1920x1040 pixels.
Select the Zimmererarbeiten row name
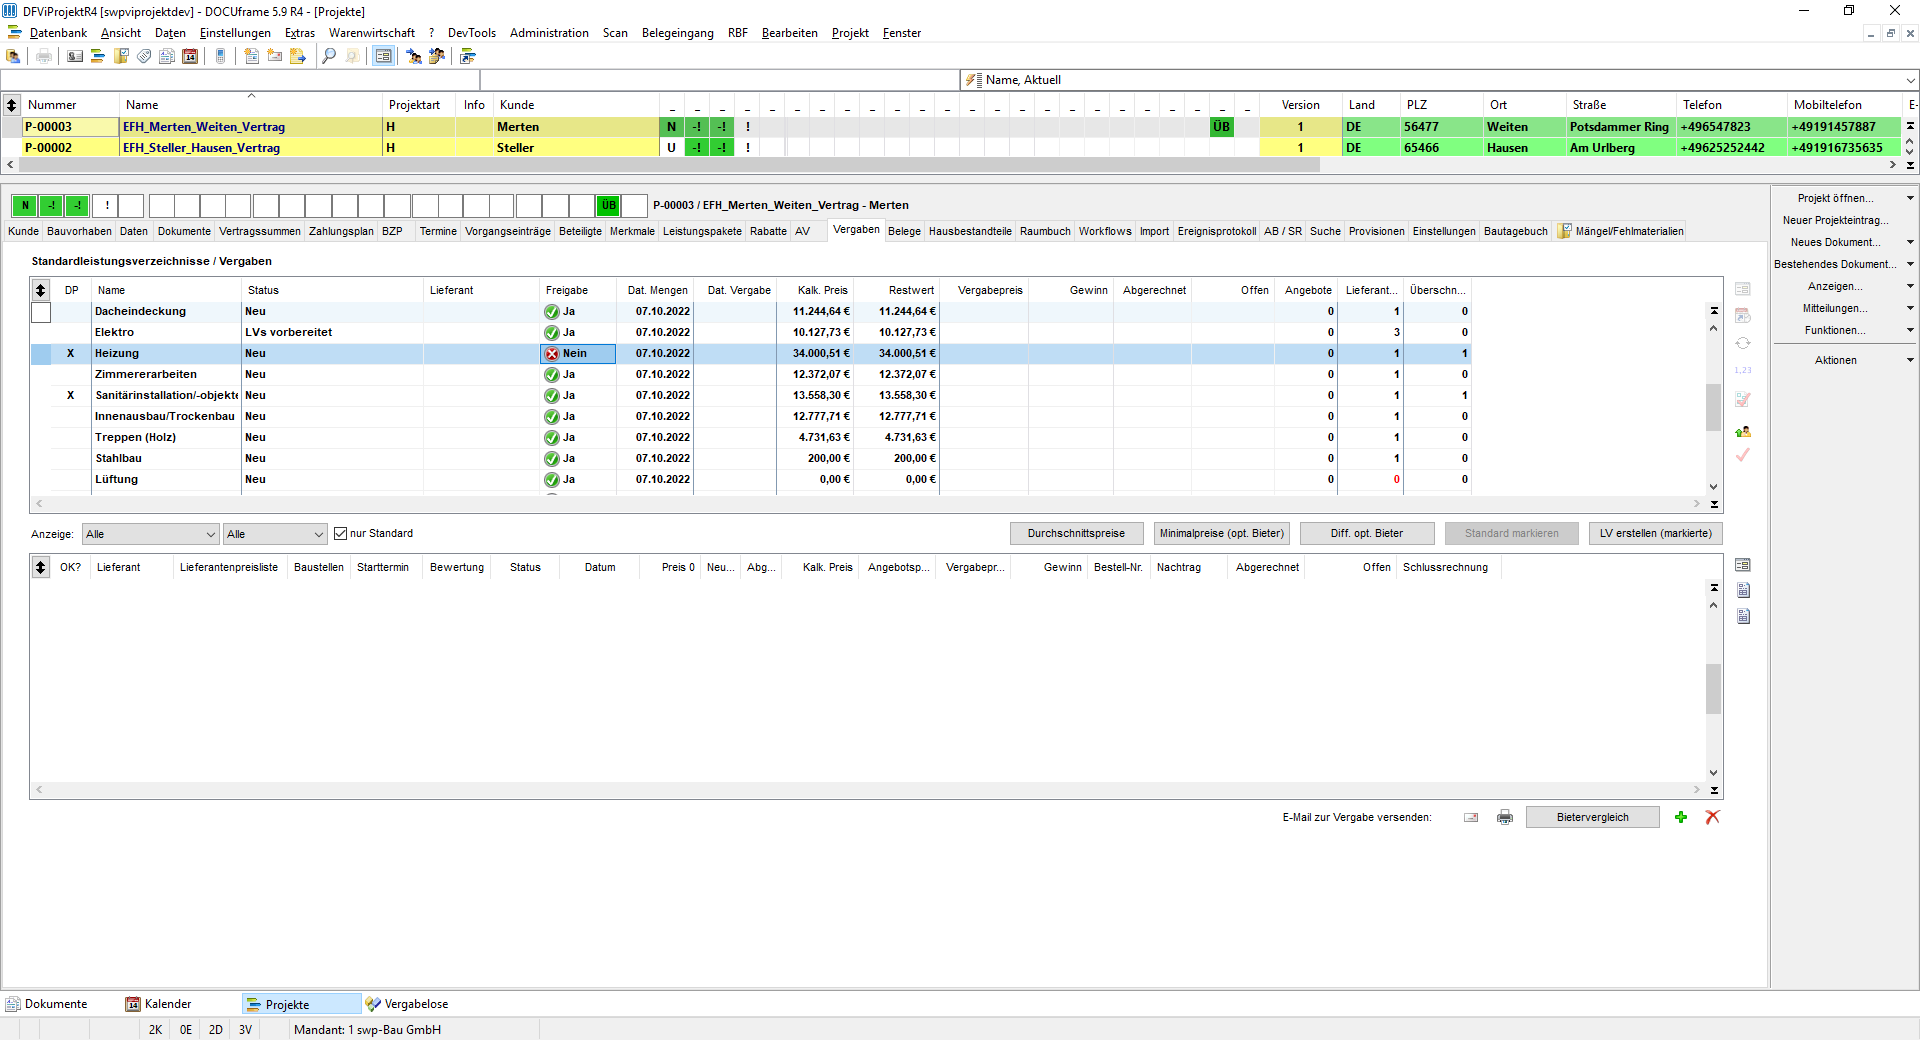tap(146, 374)
